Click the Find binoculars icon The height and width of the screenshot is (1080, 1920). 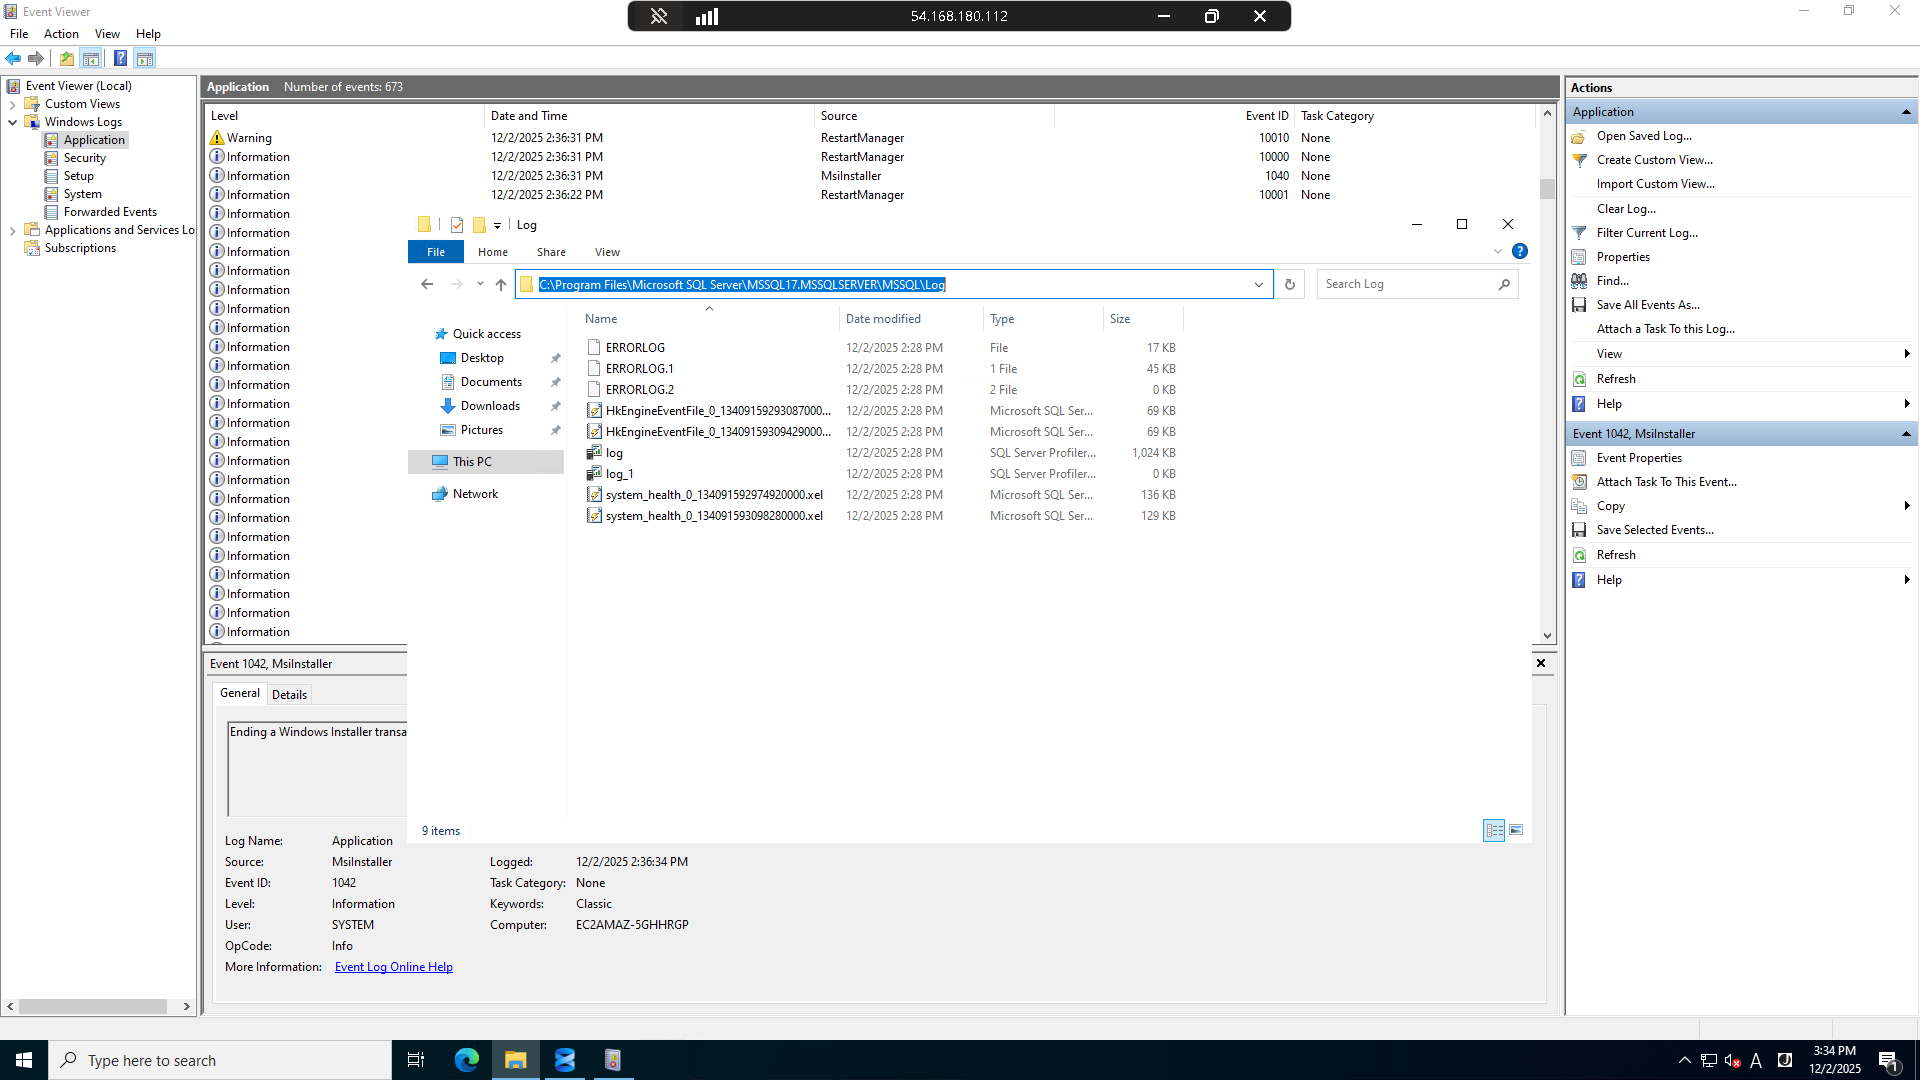pos(1579,281)
